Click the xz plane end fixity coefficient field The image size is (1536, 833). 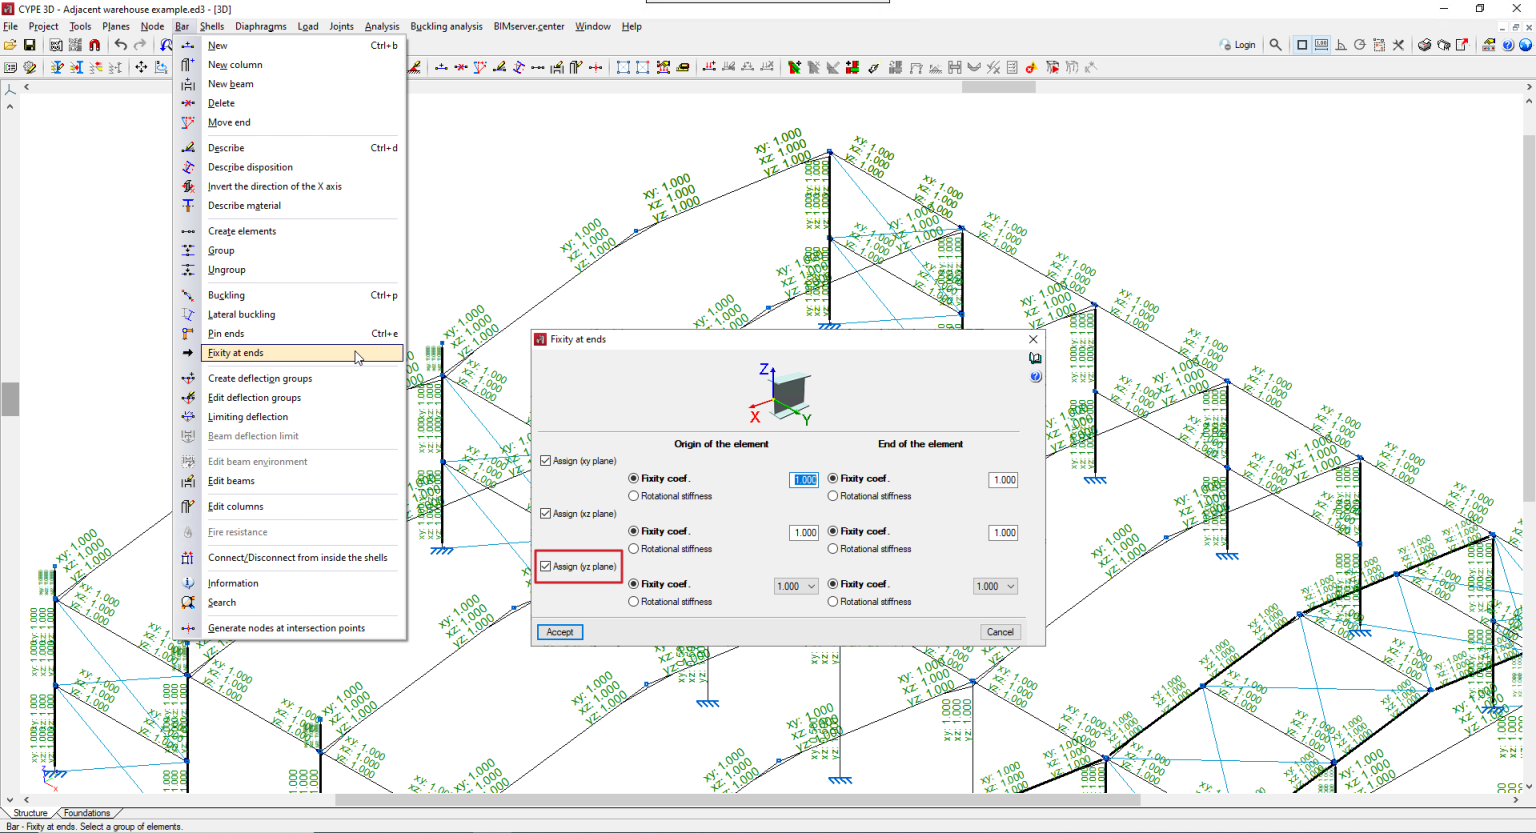point(1003,533)
